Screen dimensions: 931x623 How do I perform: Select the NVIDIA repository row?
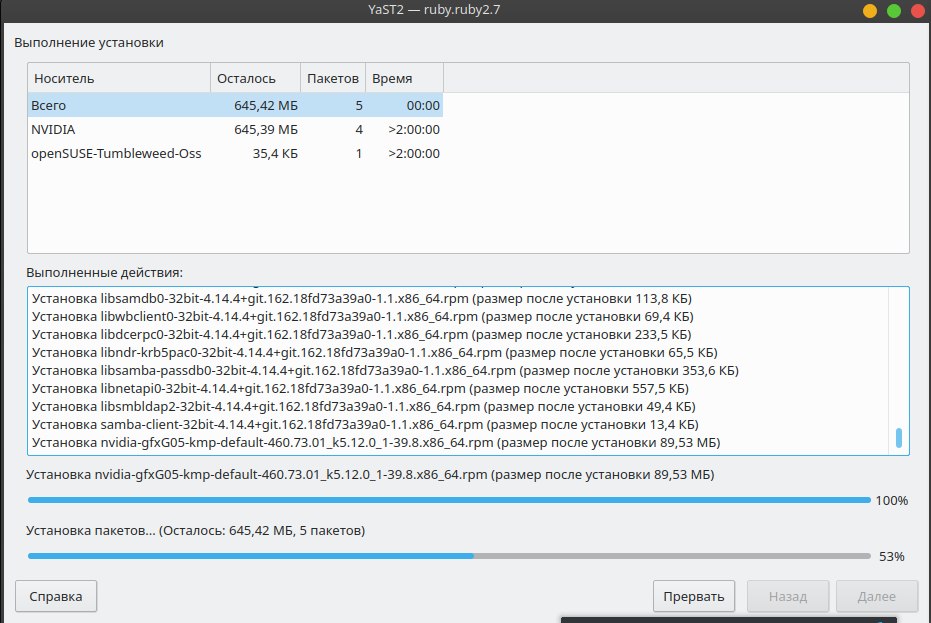pyautogui.click(x=235, y=129)
